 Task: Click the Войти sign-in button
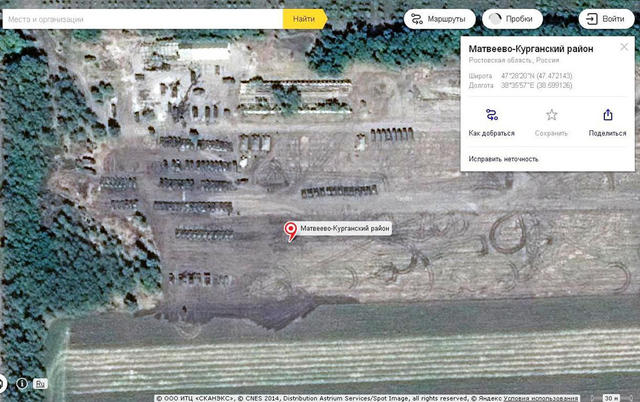click(x=606, y=19)
